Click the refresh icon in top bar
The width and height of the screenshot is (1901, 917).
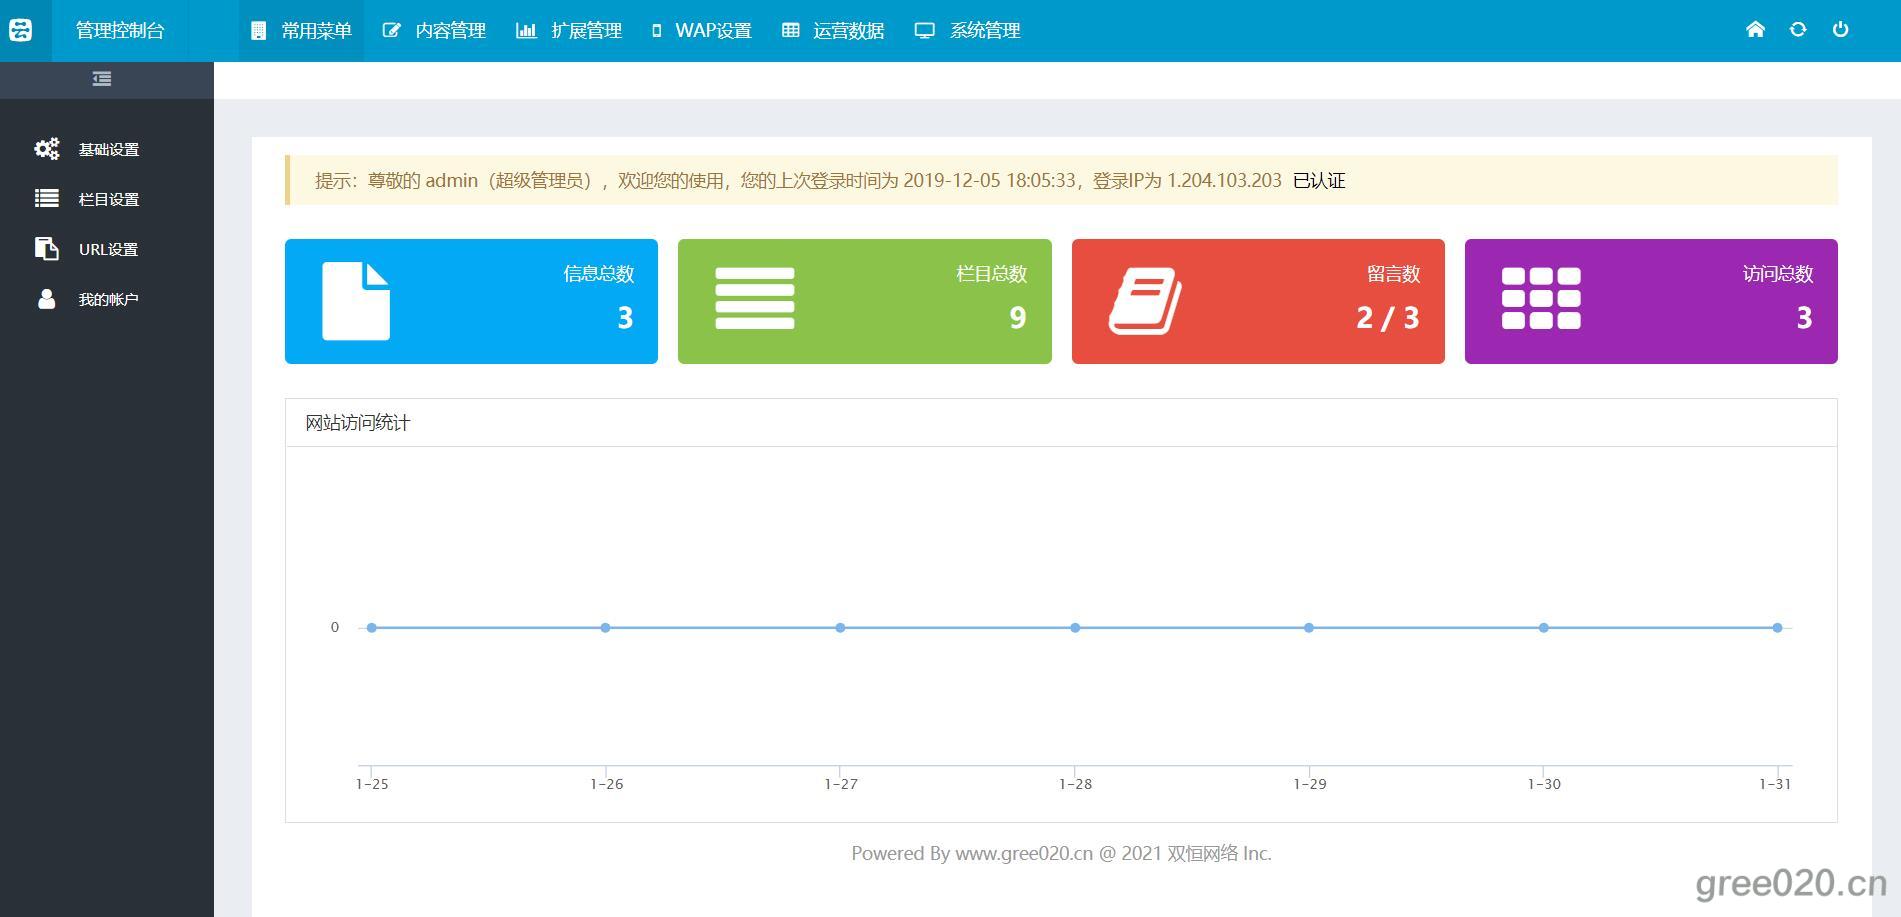click(x=1798, y=30)
